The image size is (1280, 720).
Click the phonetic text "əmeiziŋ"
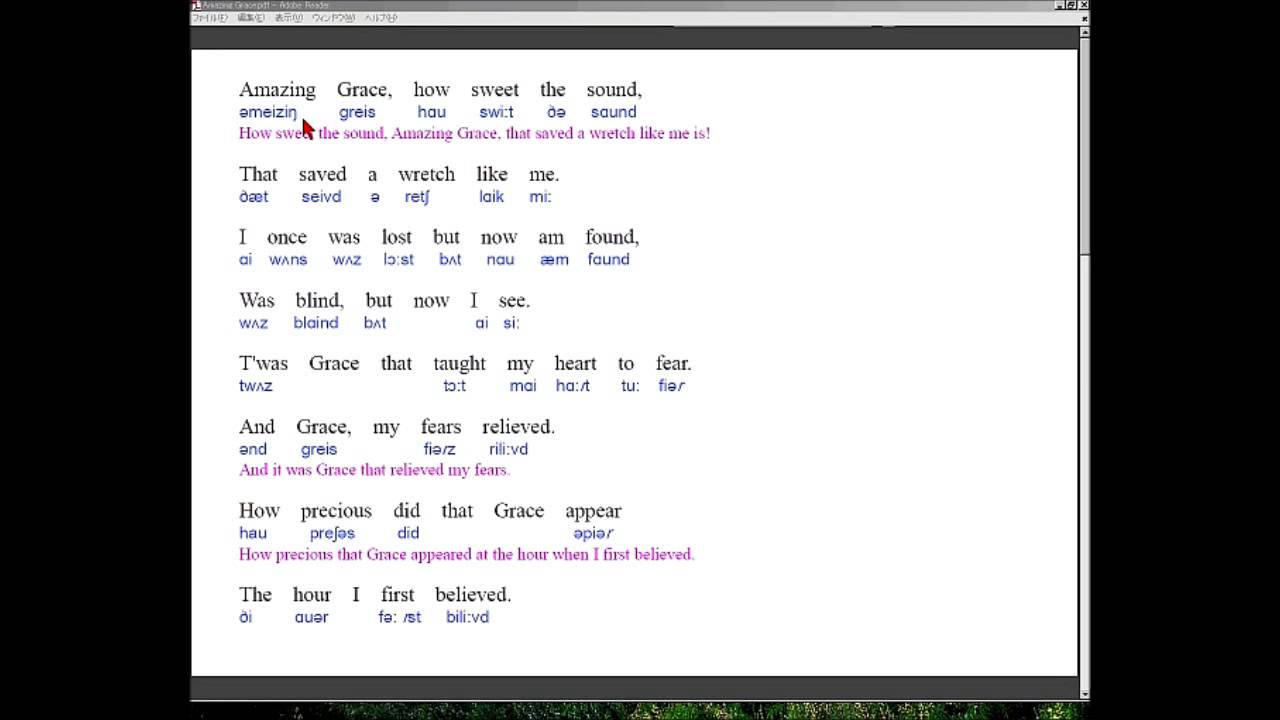point(268,112)
